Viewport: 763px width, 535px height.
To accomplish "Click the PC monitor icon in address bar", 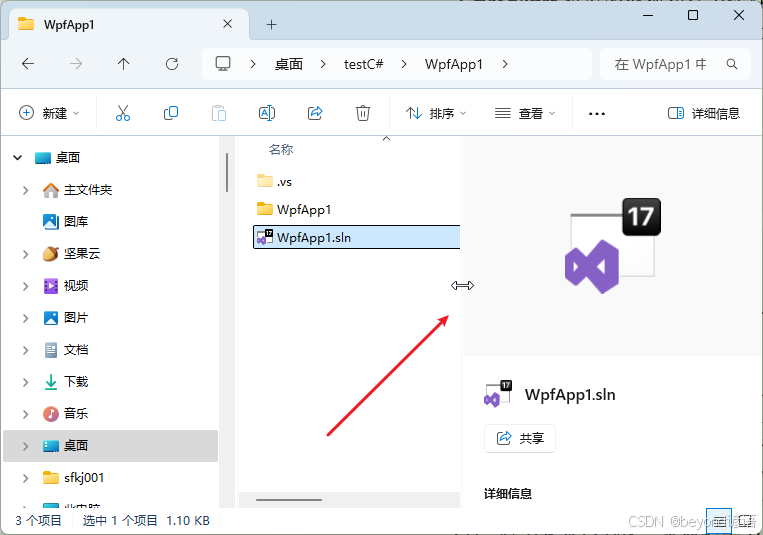I will [x=223, y=64].
